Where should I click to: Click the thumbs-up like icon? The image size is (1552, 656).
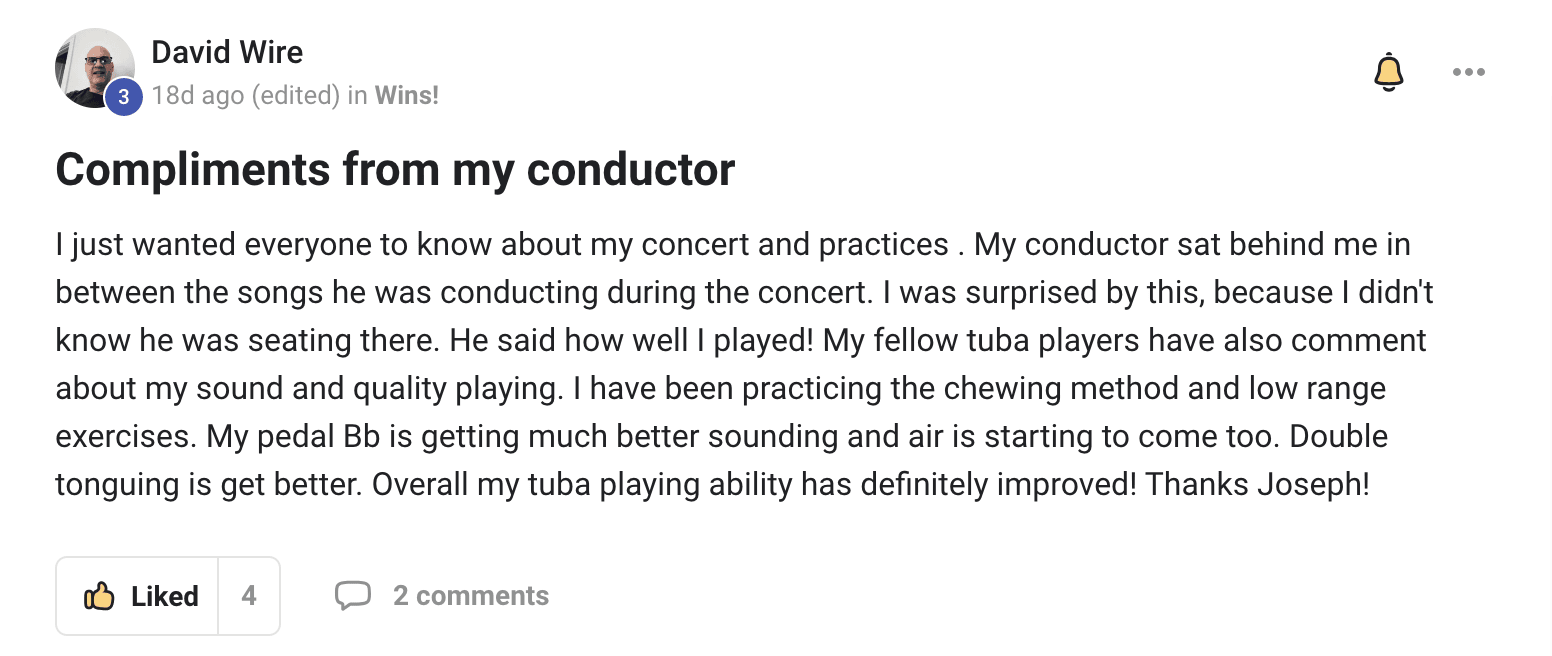(x=99, y=597)
